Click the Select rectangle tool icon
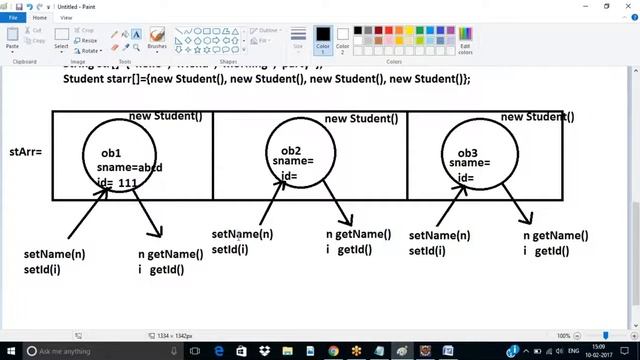The width and height of the screenshot is (640, 360). [x=62, y=34]
